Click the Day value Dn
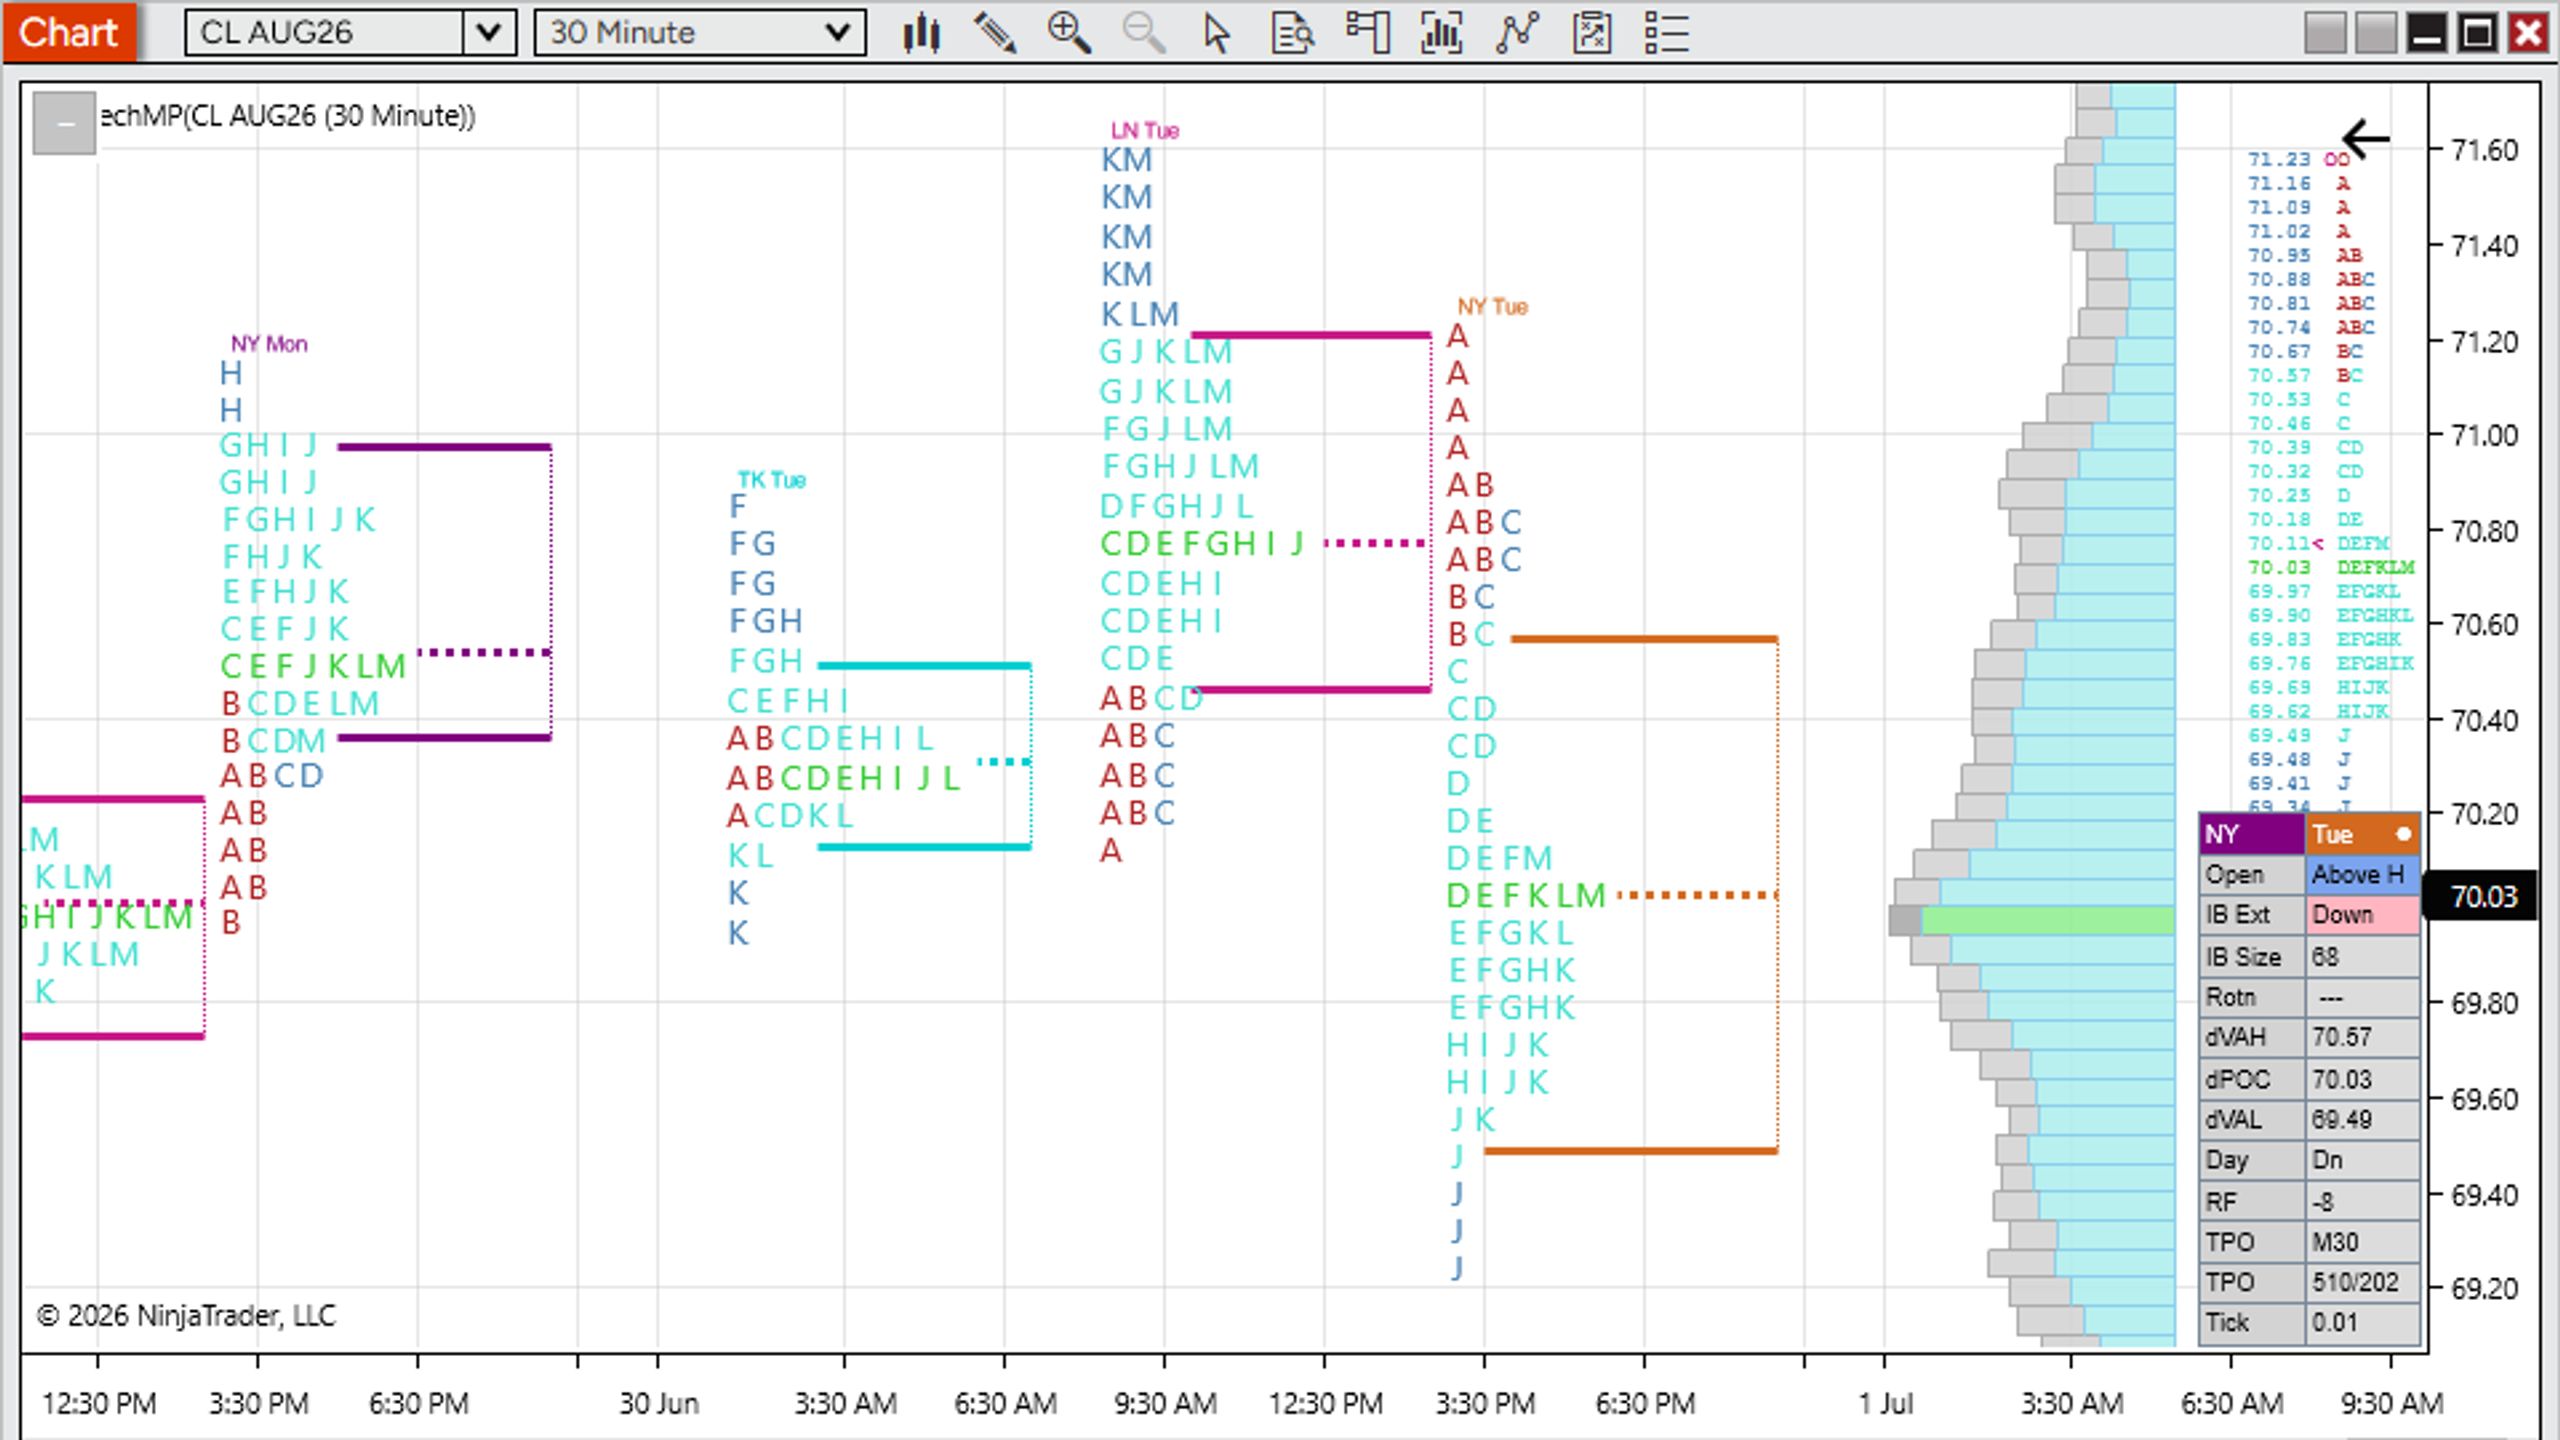 2362,1160
